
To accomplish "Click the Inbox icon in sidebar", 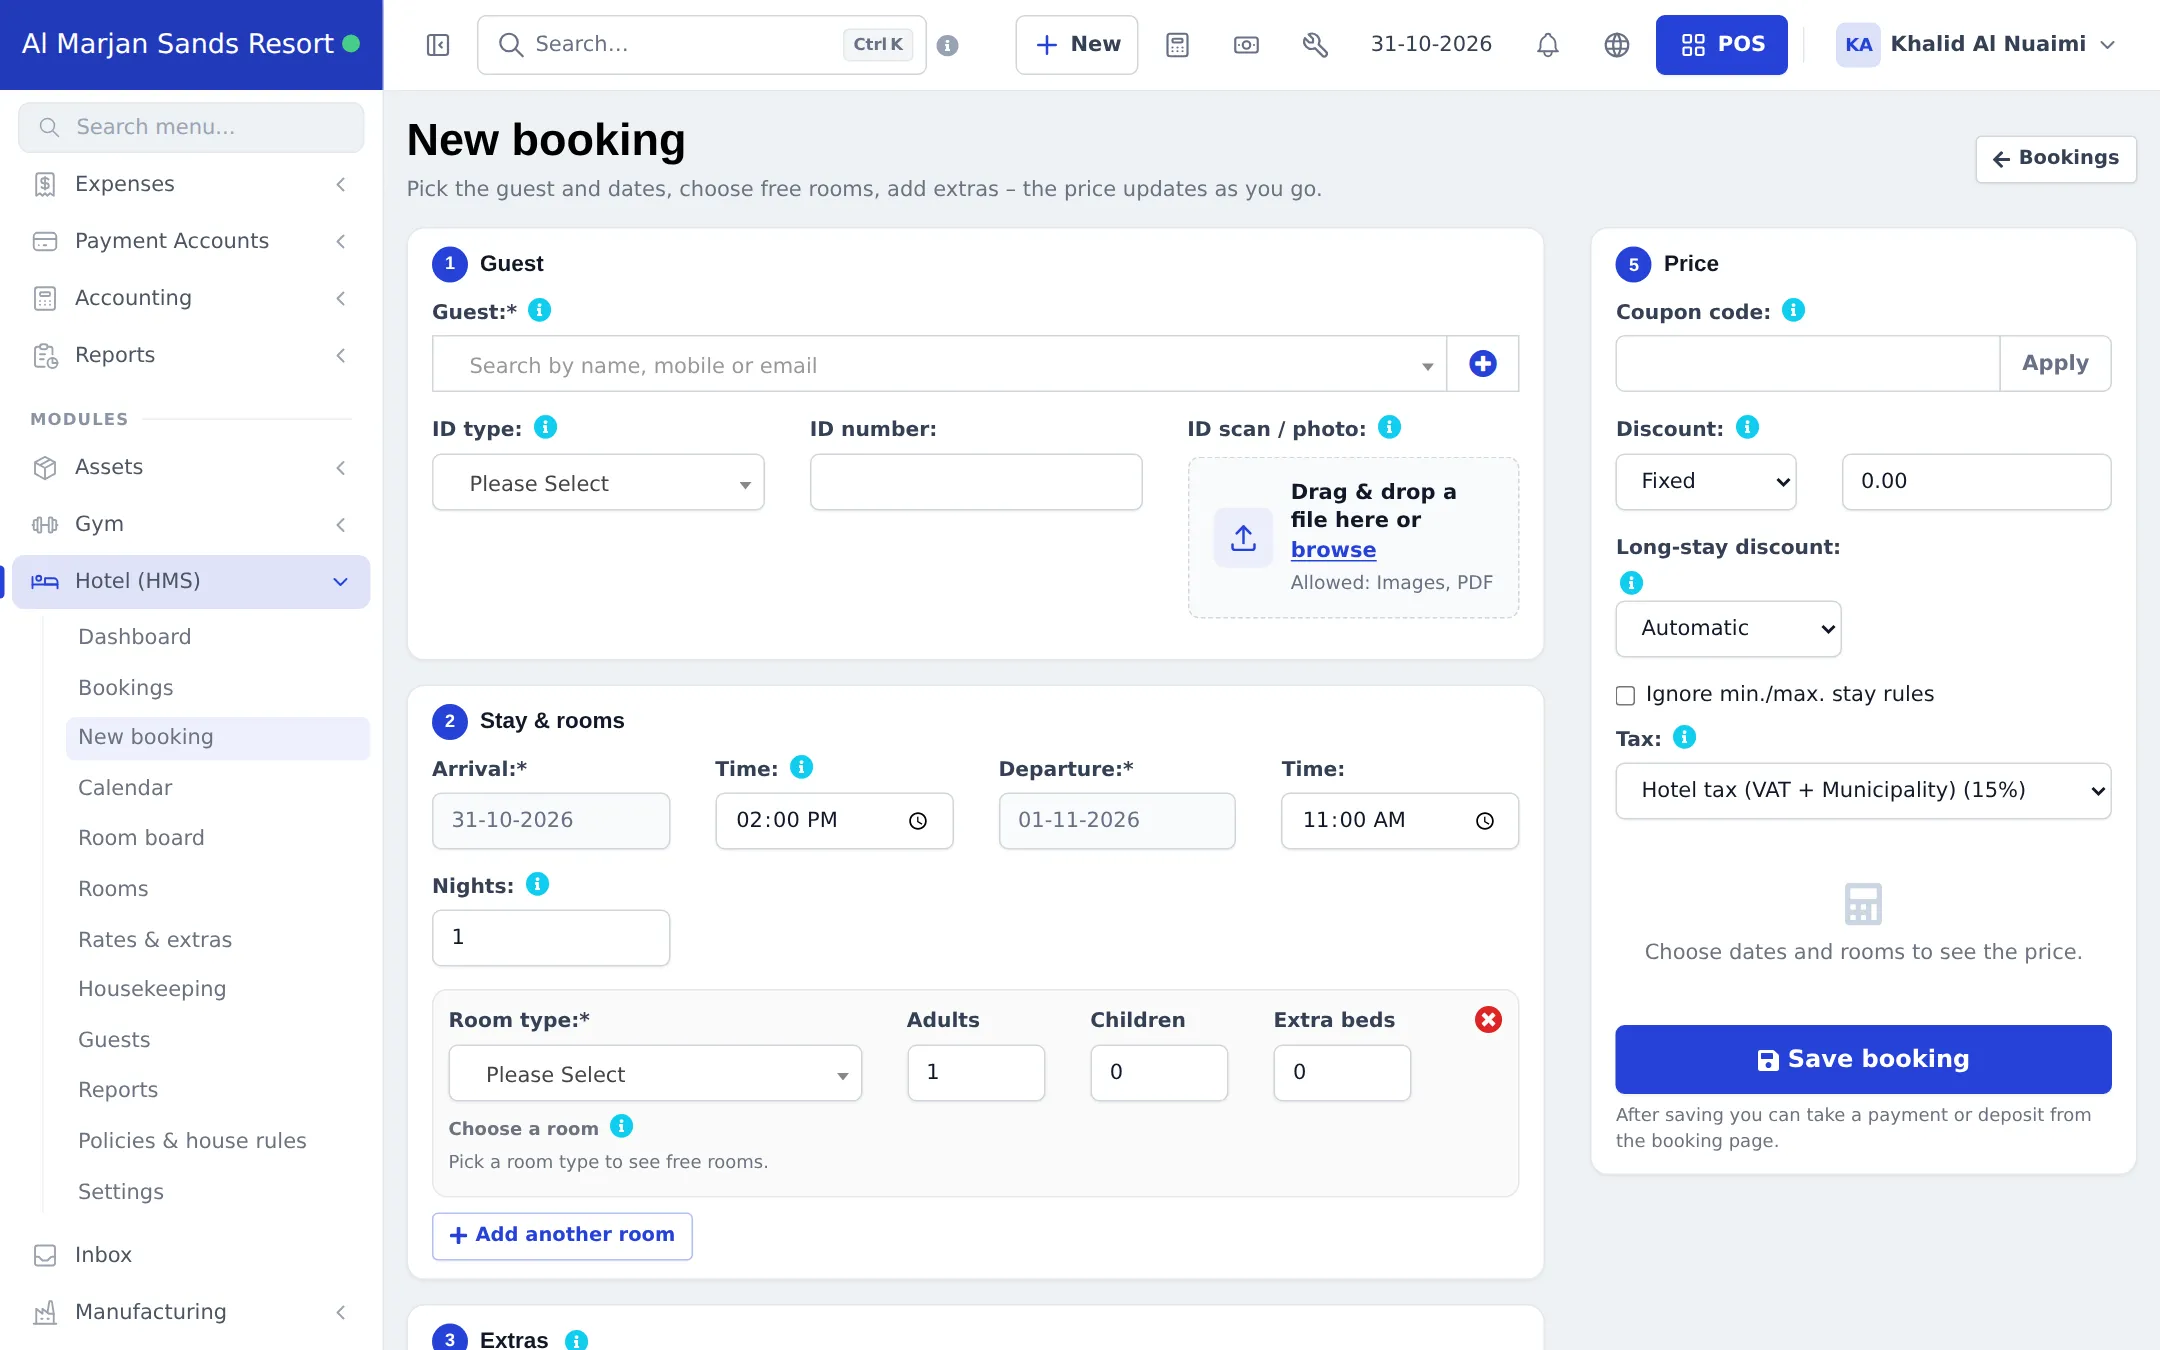I will (x=45, y=1255).
